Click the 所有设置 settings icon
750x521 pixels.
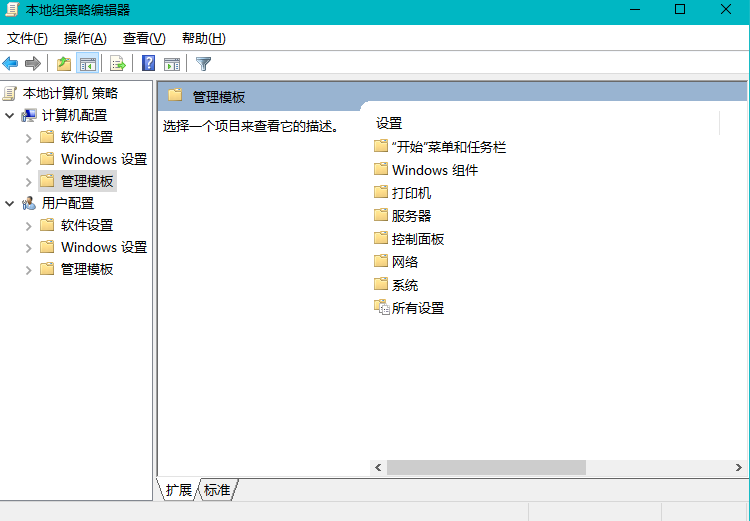(x=382, y=308)
